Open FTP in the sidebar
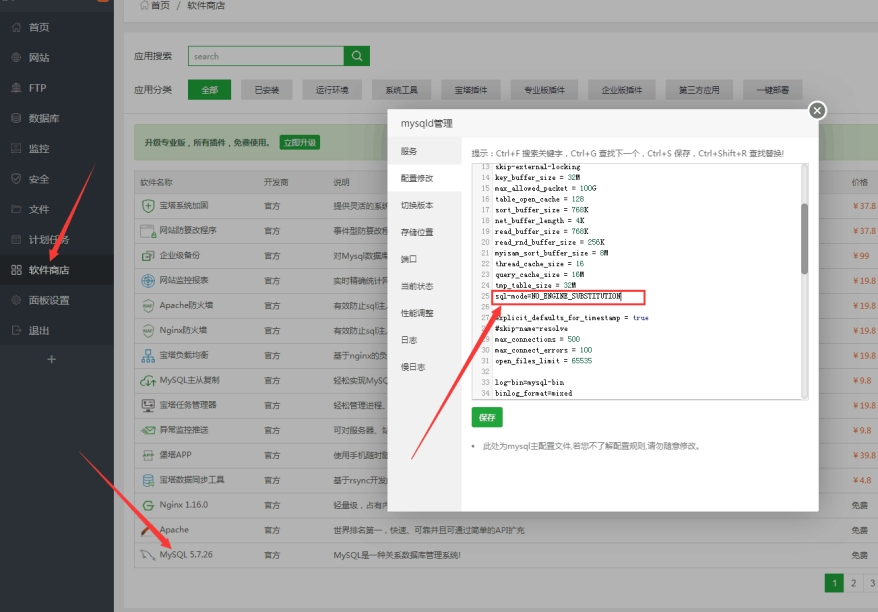878x612 pixels. click(x=37, y=88)
